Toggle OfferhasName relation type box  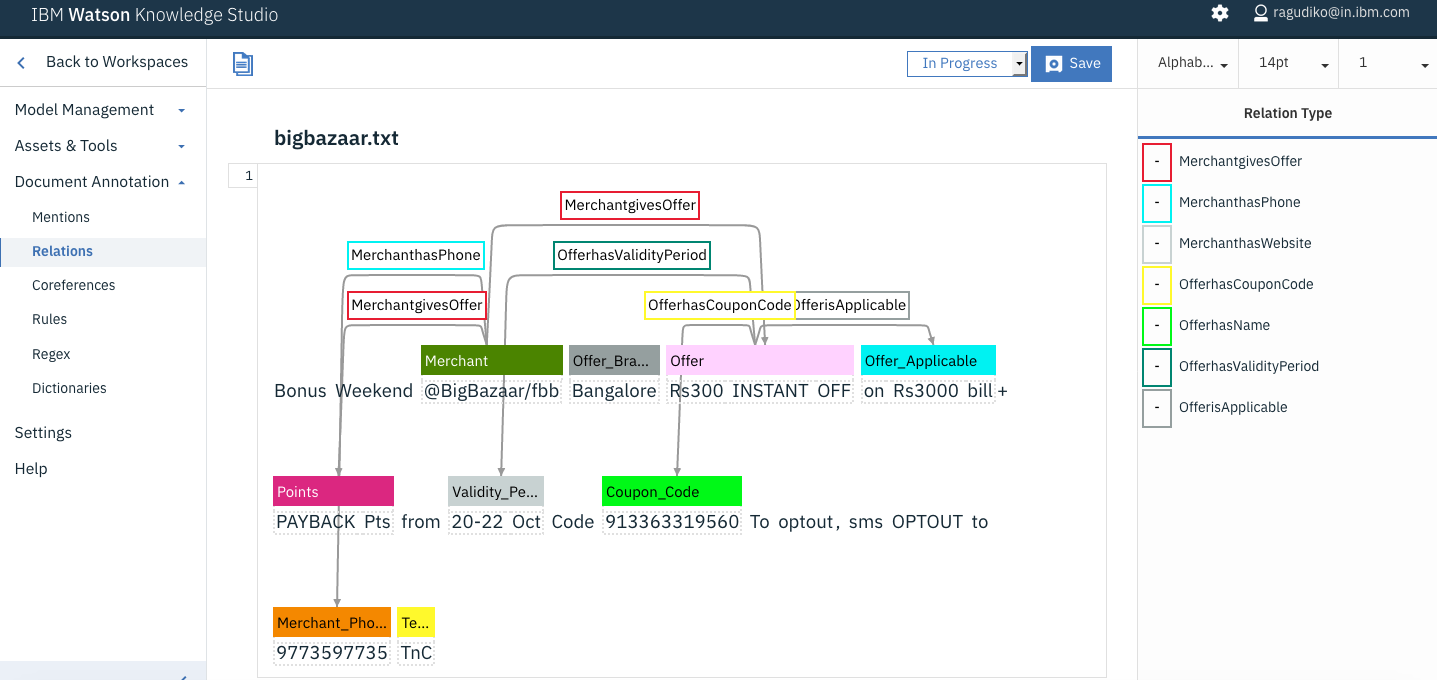click(x=1157, y=325)
